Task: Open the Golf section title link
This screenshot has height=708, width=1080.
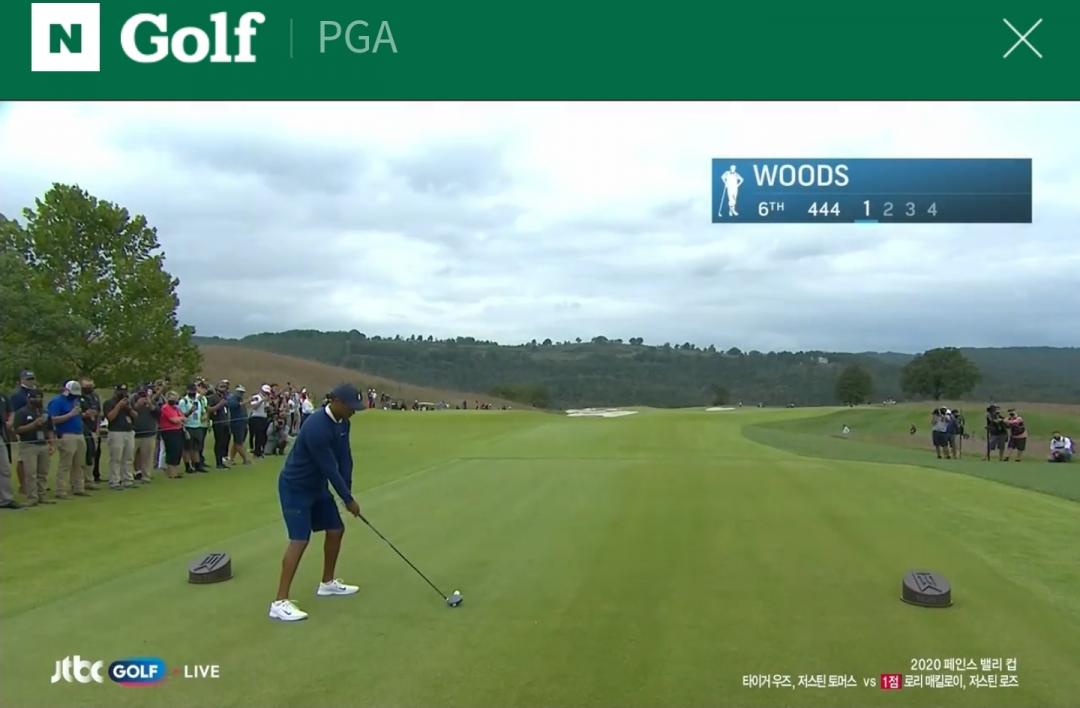Action: 192,38
